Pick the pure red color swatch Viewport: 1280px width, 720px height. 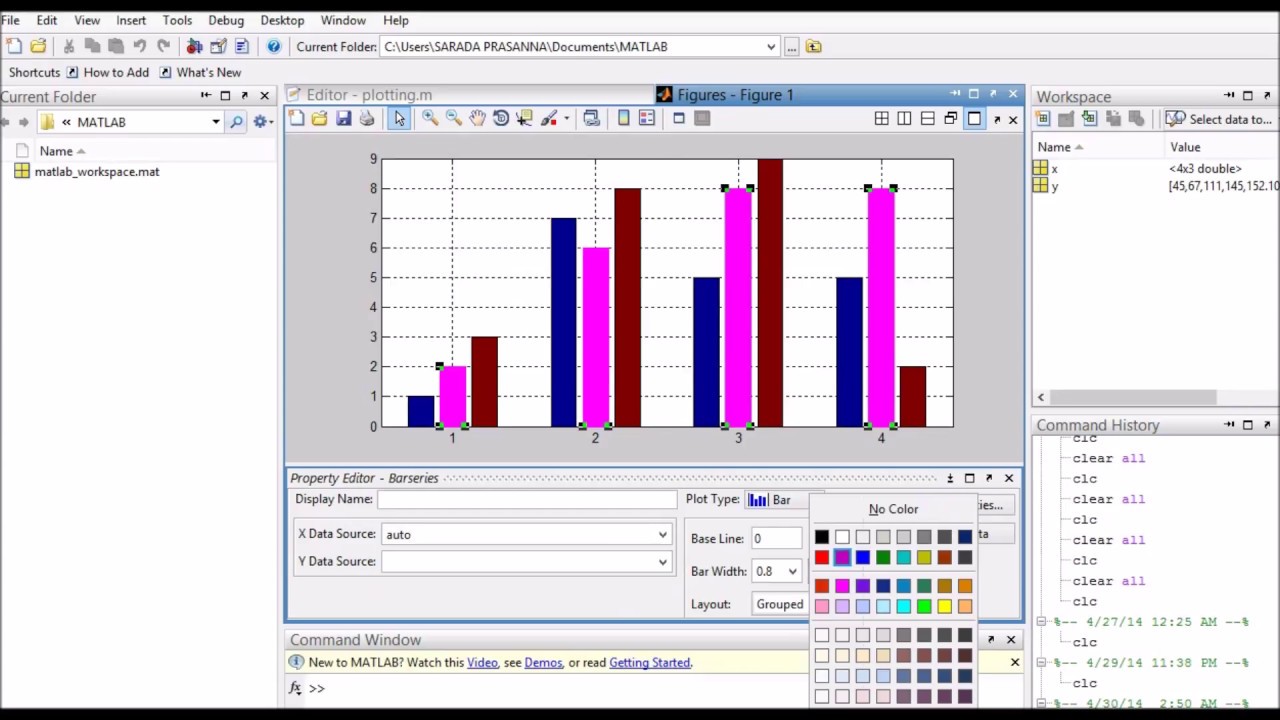pos(822,558)
